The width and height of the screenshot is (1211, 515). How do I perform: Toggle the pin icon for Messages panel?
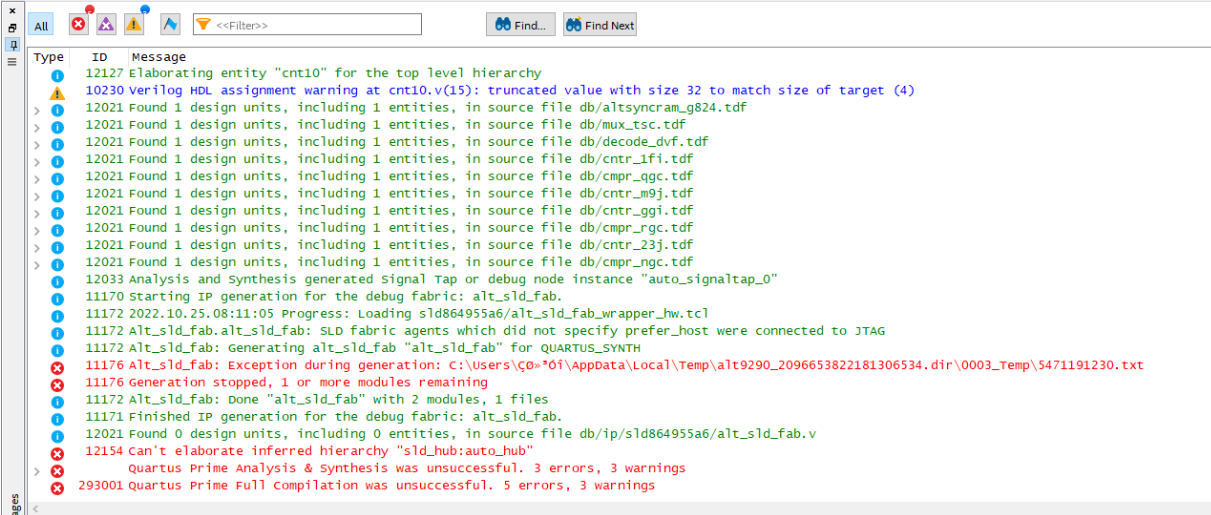[12, 45]
